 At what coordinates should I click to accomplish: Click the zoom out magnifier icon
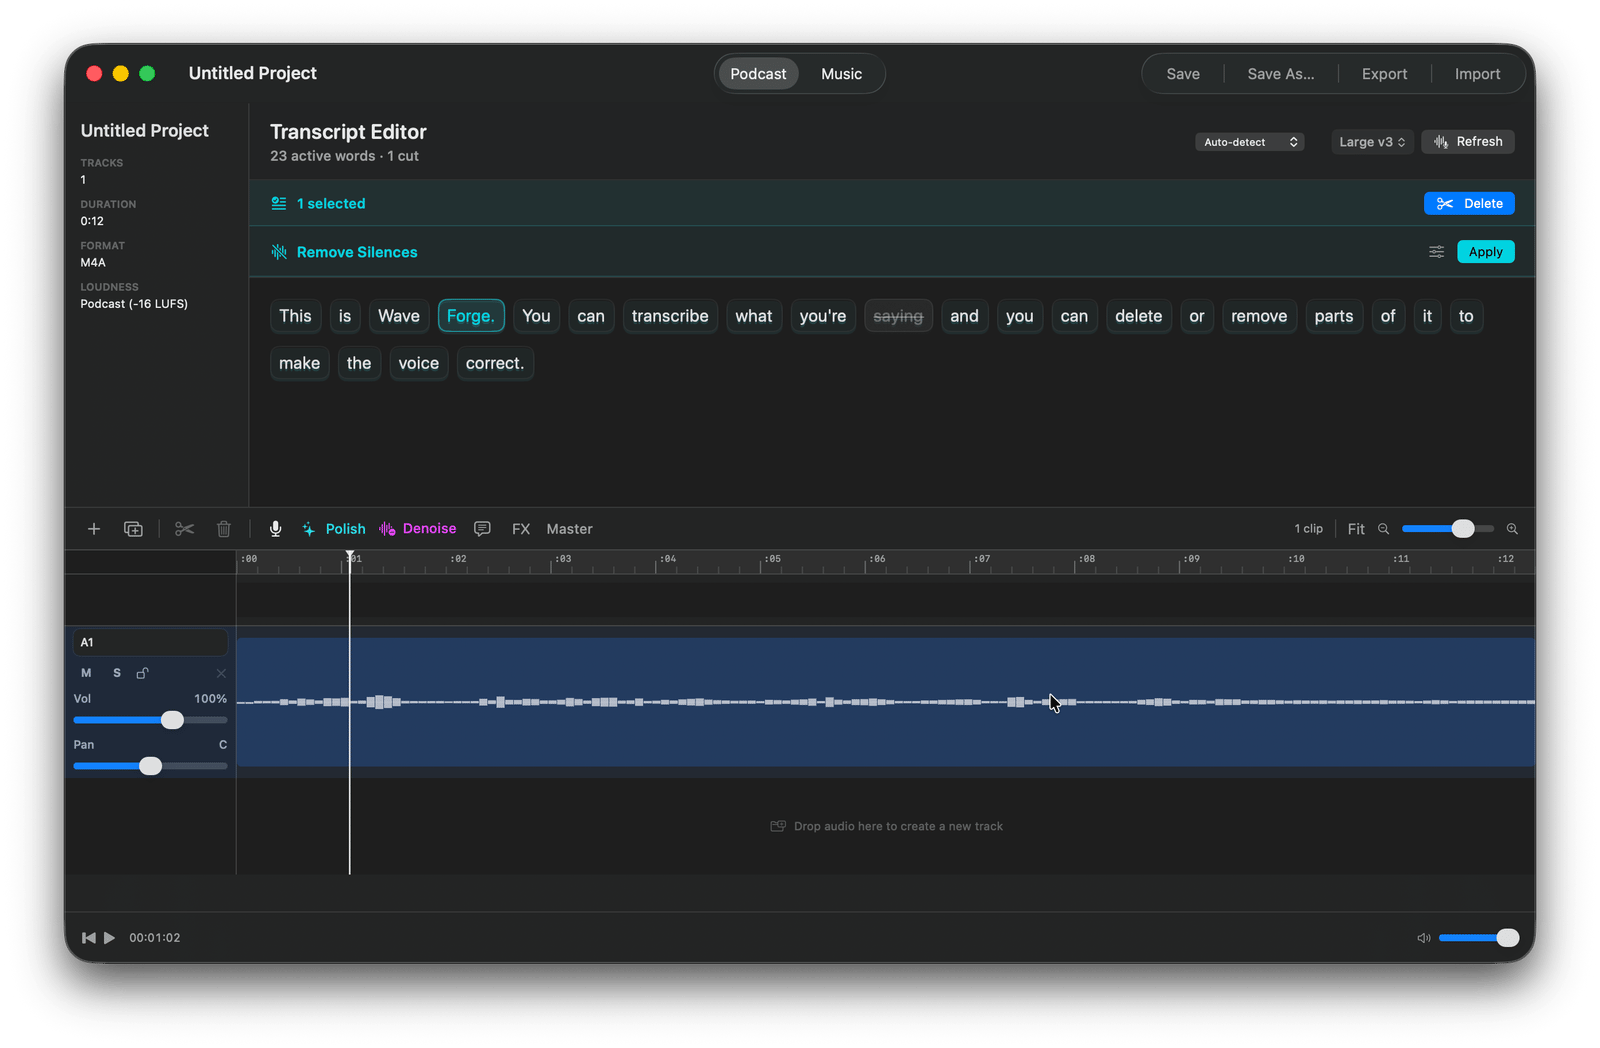coord(1384,529)
